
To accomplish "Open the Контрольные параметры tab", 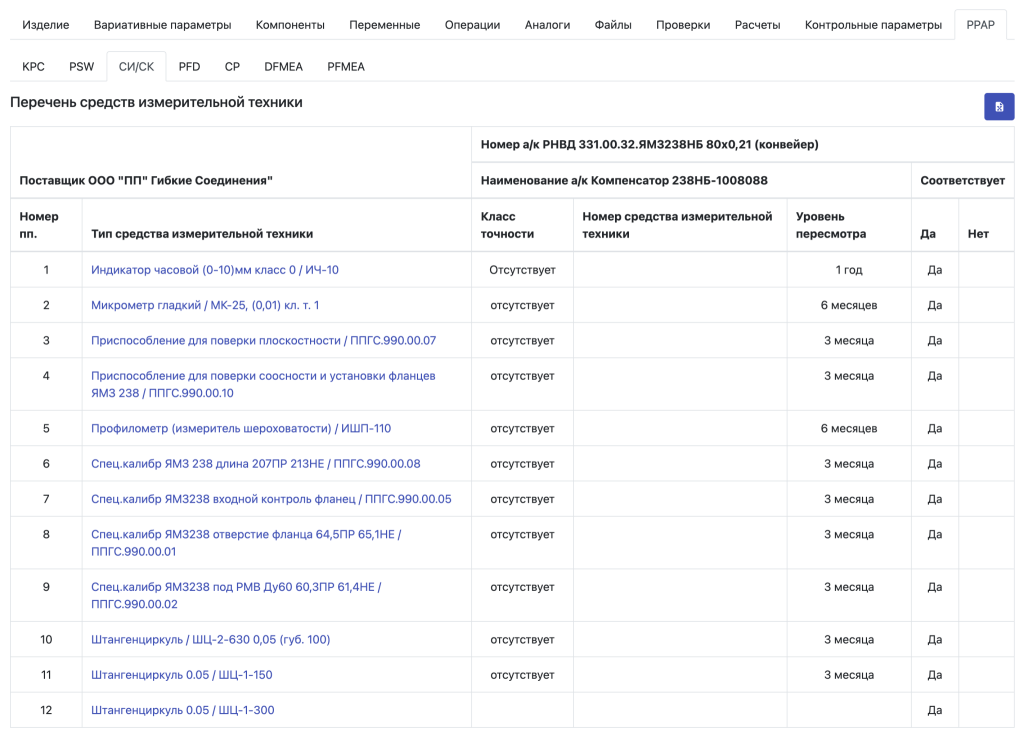I will point(873,25).
